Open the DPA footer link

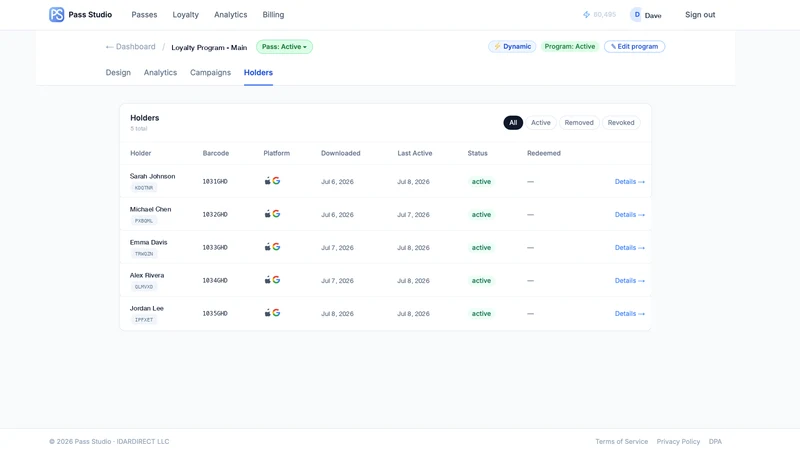[715, 441]
